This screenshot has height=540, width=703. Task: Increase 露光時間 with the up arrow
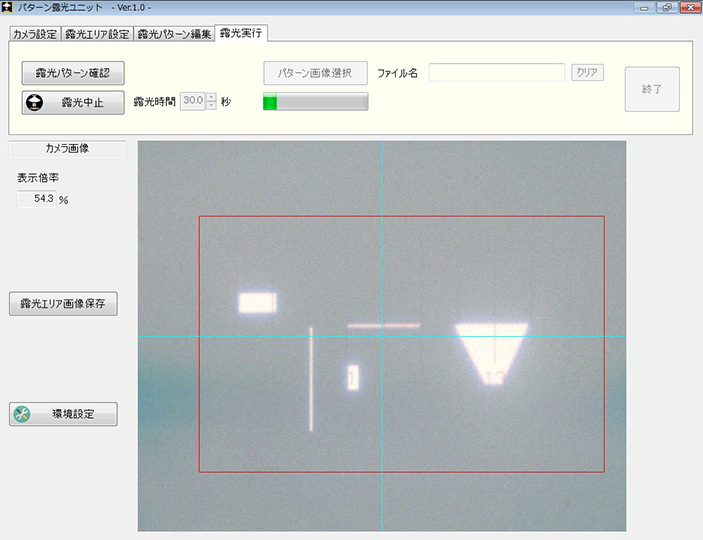point(211,97)
